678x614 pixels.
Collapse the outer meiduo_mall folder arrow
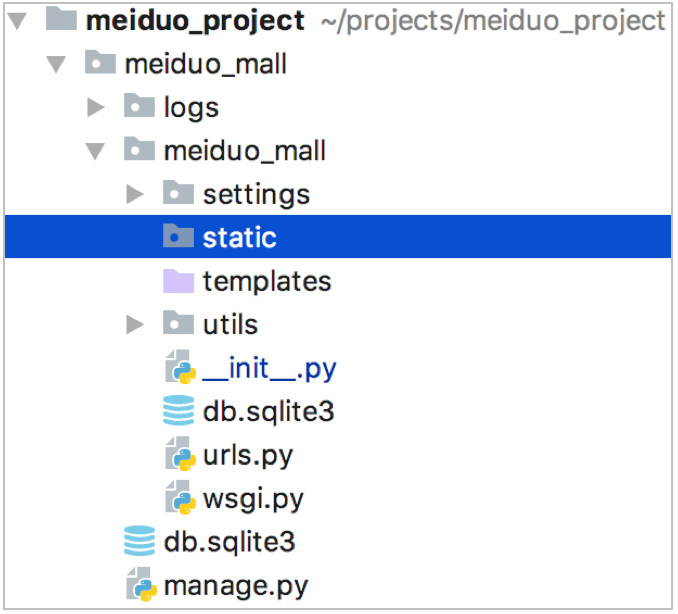pos(57,64)
